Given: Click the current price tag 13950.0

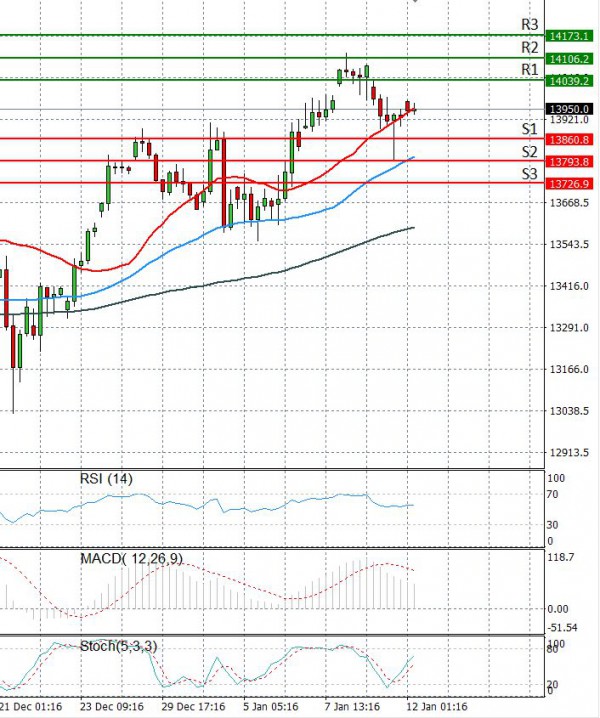Looking at the screenshot, I should pos(569,109).
